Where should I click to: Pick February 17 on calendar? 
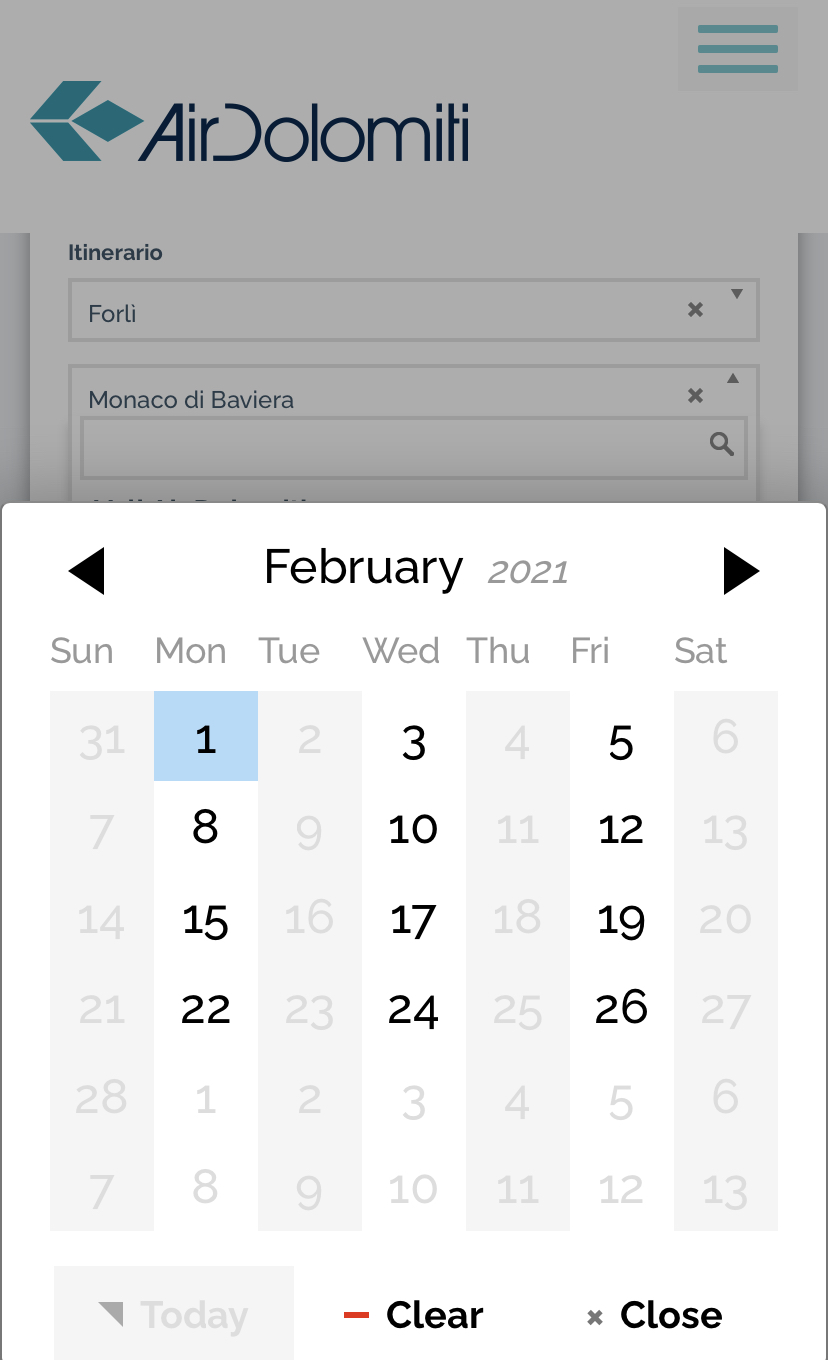414,919
